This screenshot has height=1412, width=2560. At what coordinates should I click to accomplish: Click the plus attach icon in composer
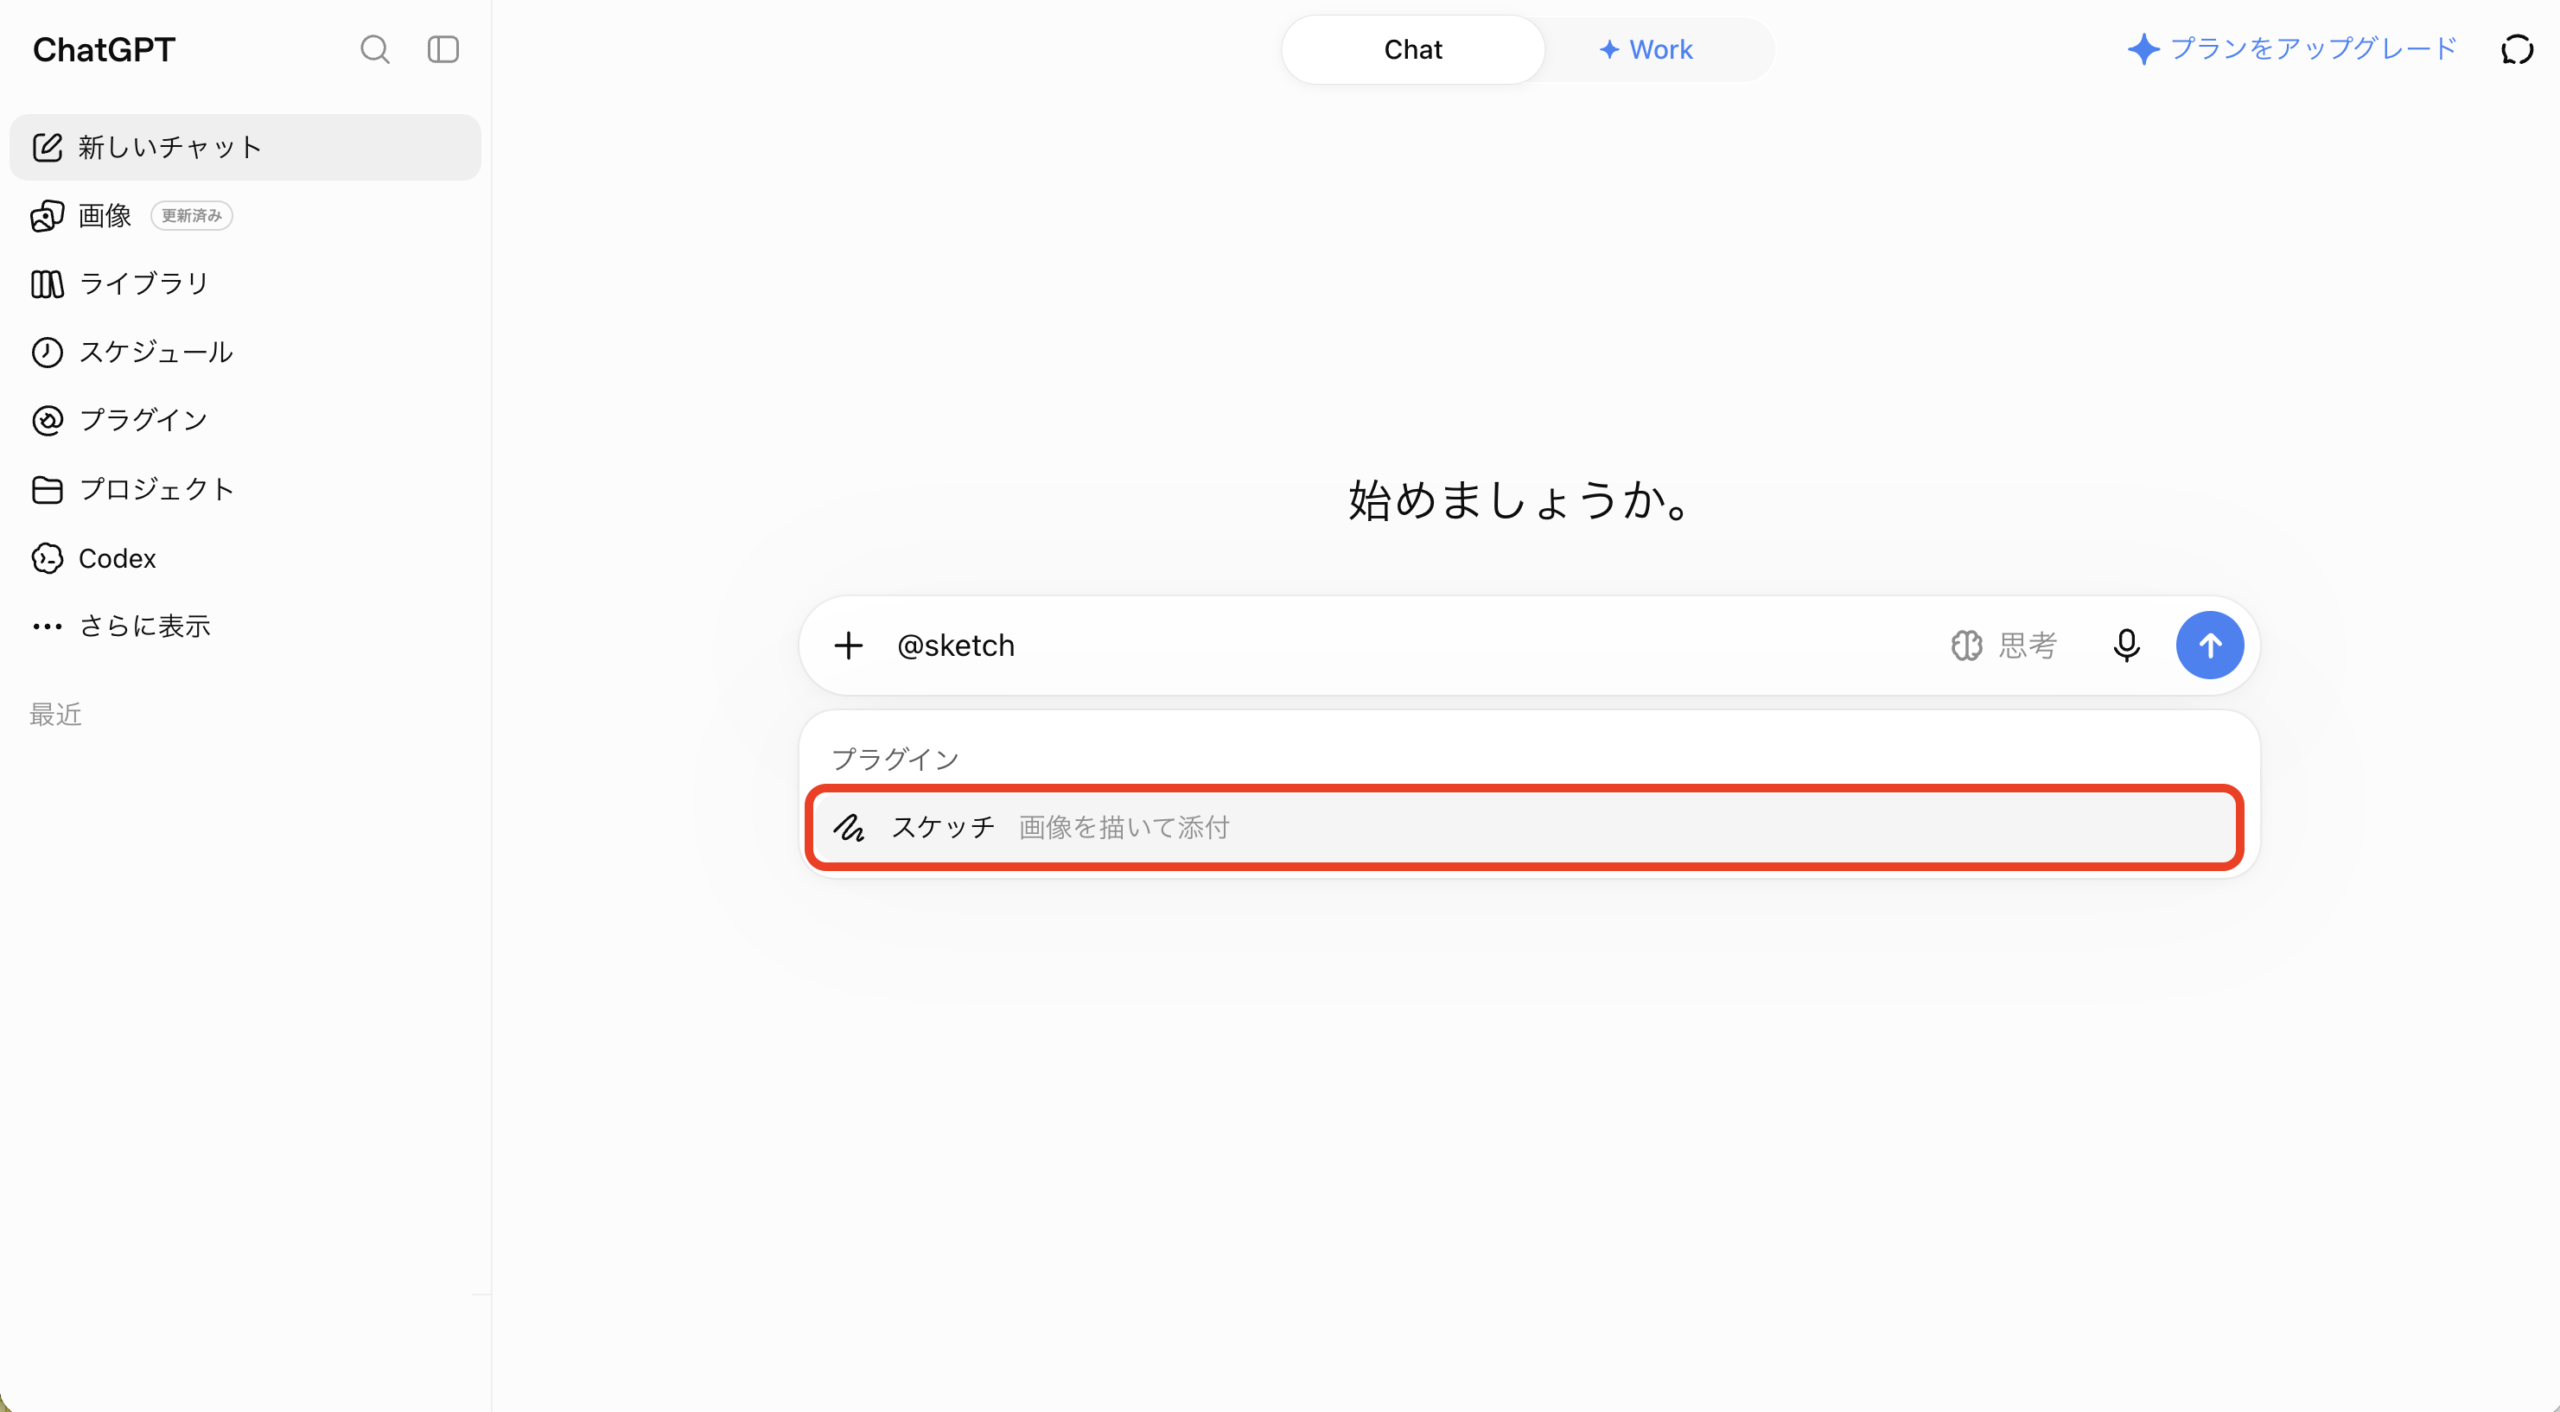tap(848, 645)
